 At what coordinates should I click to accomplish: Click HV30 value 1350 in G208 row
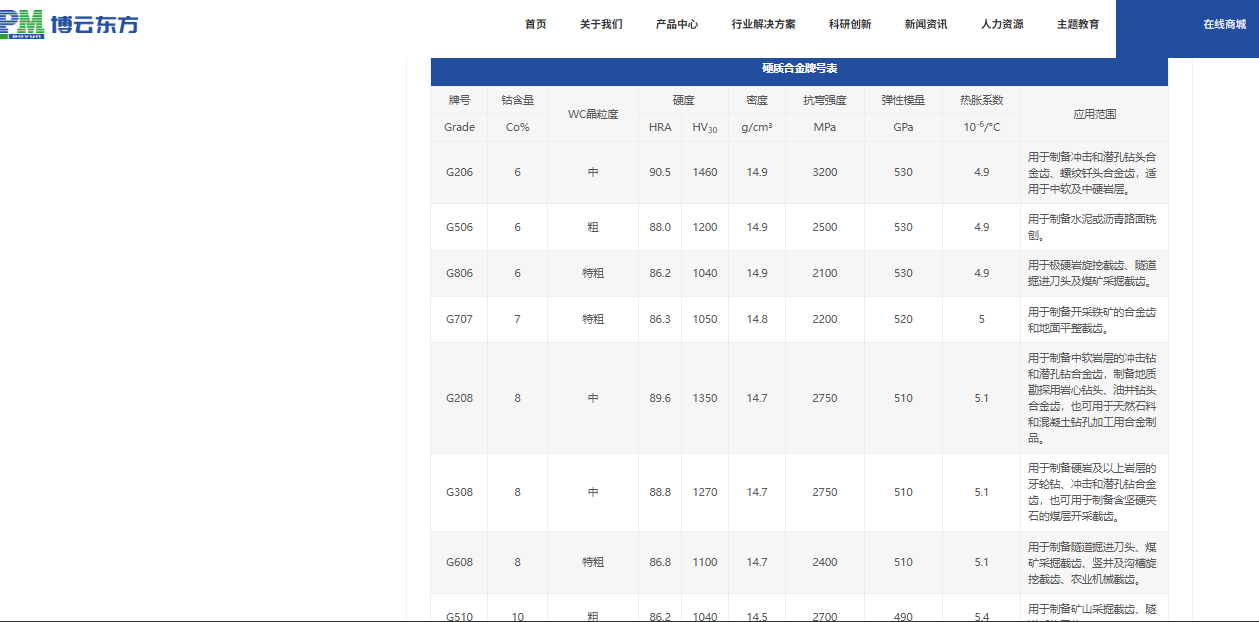(x=705, y=398)
